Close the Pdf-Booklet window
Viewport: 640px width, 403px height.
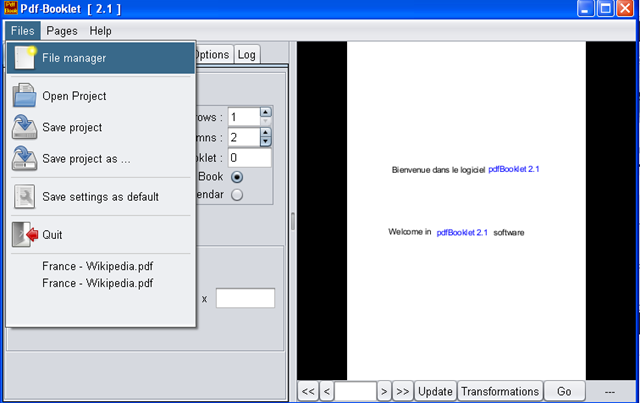click(x=625, y=9)
